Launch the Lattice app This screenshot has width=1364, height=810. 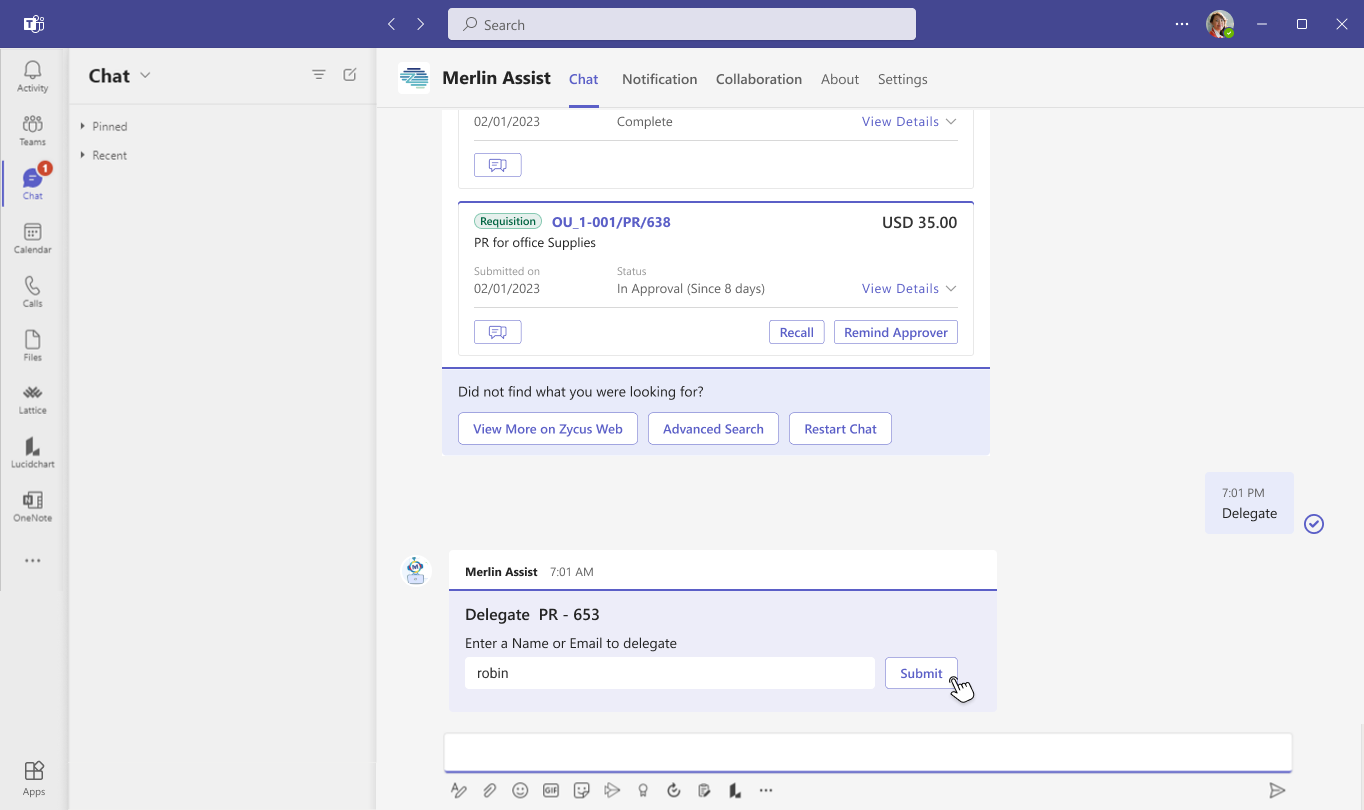pos(33,399)
